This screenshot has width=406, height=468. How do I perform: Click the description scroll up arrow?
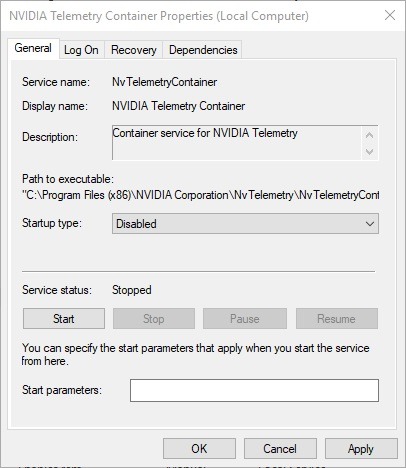coord(369,135)
